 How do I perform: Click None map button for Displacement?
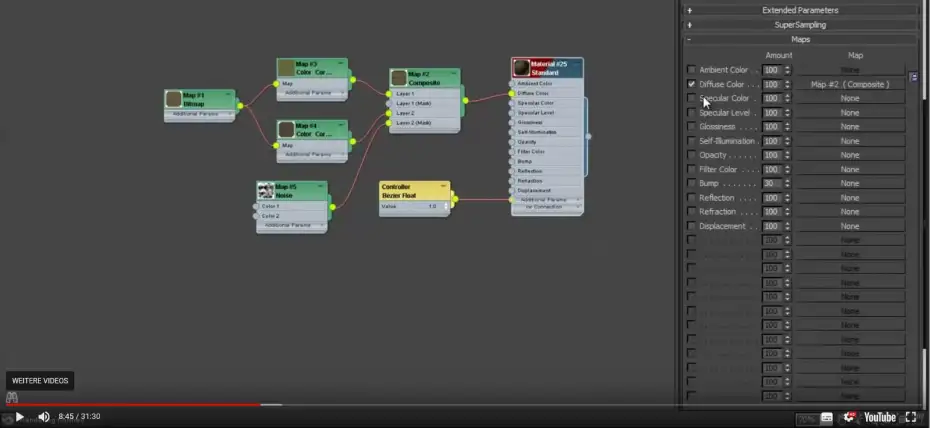[850, 226]
